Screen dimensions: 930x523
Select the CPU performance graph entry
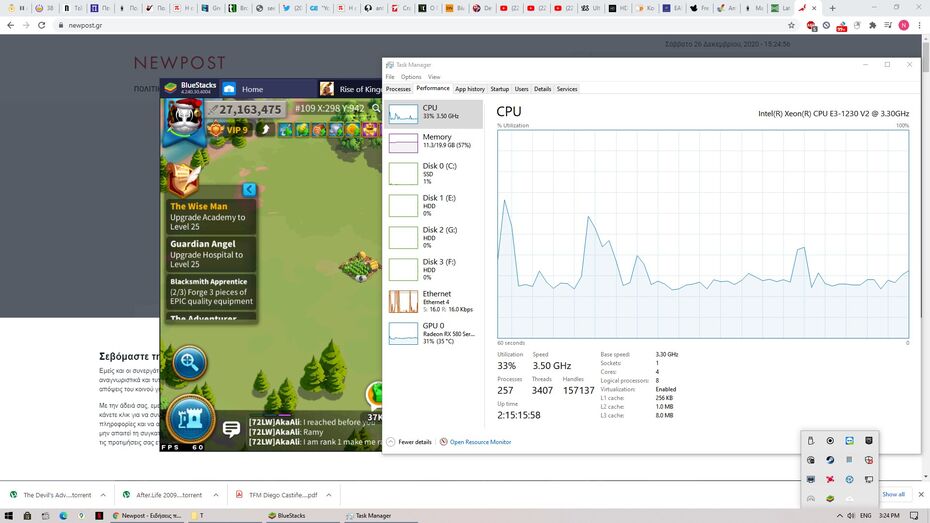[x=434, y=113]
